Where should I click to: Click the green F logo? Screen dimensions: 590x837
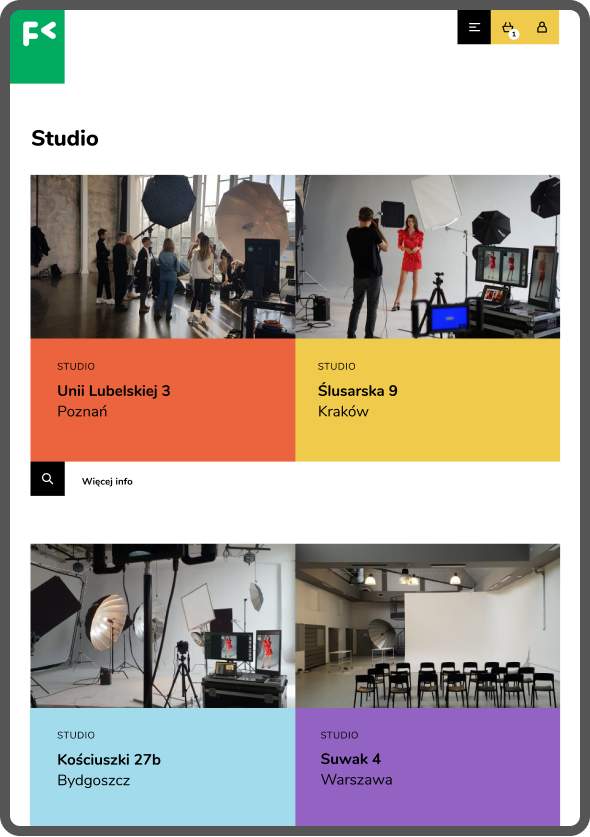37,46
